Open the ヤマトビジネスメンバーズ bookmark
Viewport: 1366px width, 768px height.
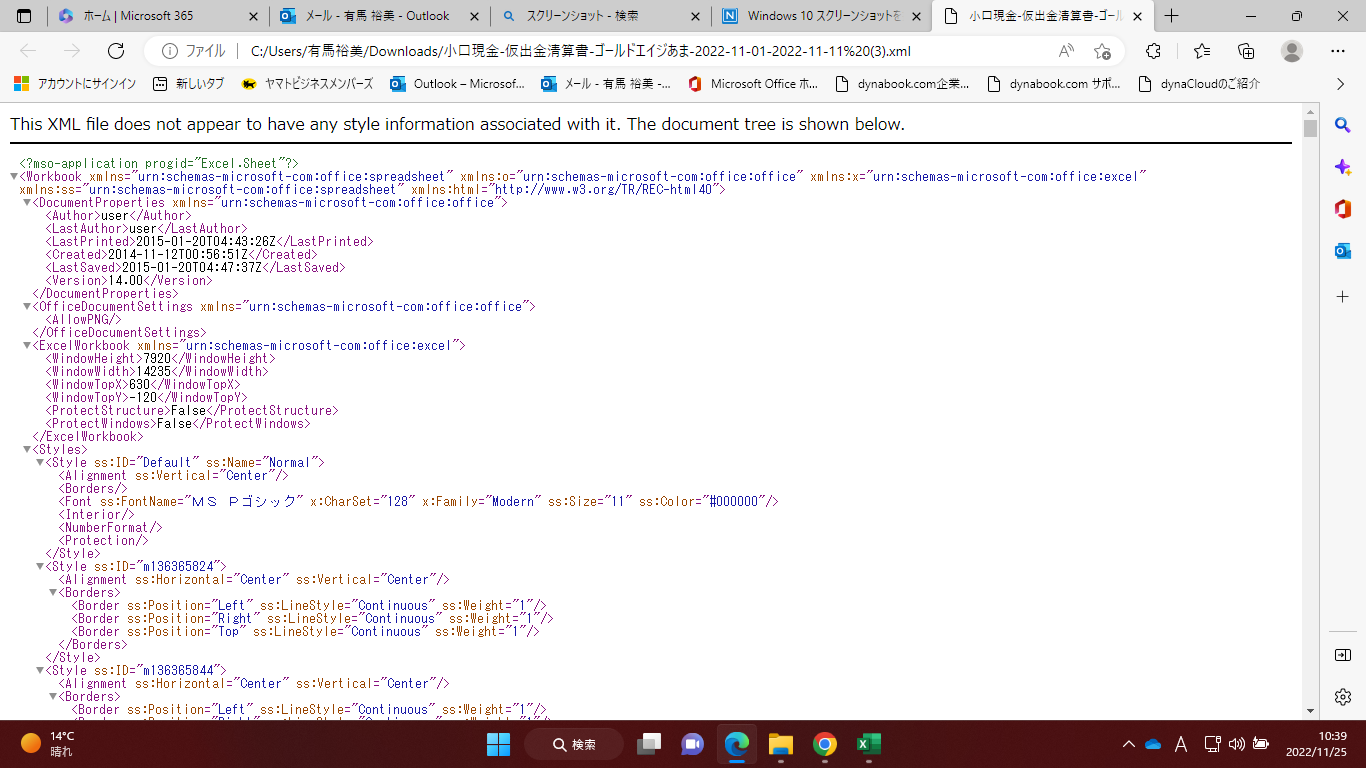point(307,84)
